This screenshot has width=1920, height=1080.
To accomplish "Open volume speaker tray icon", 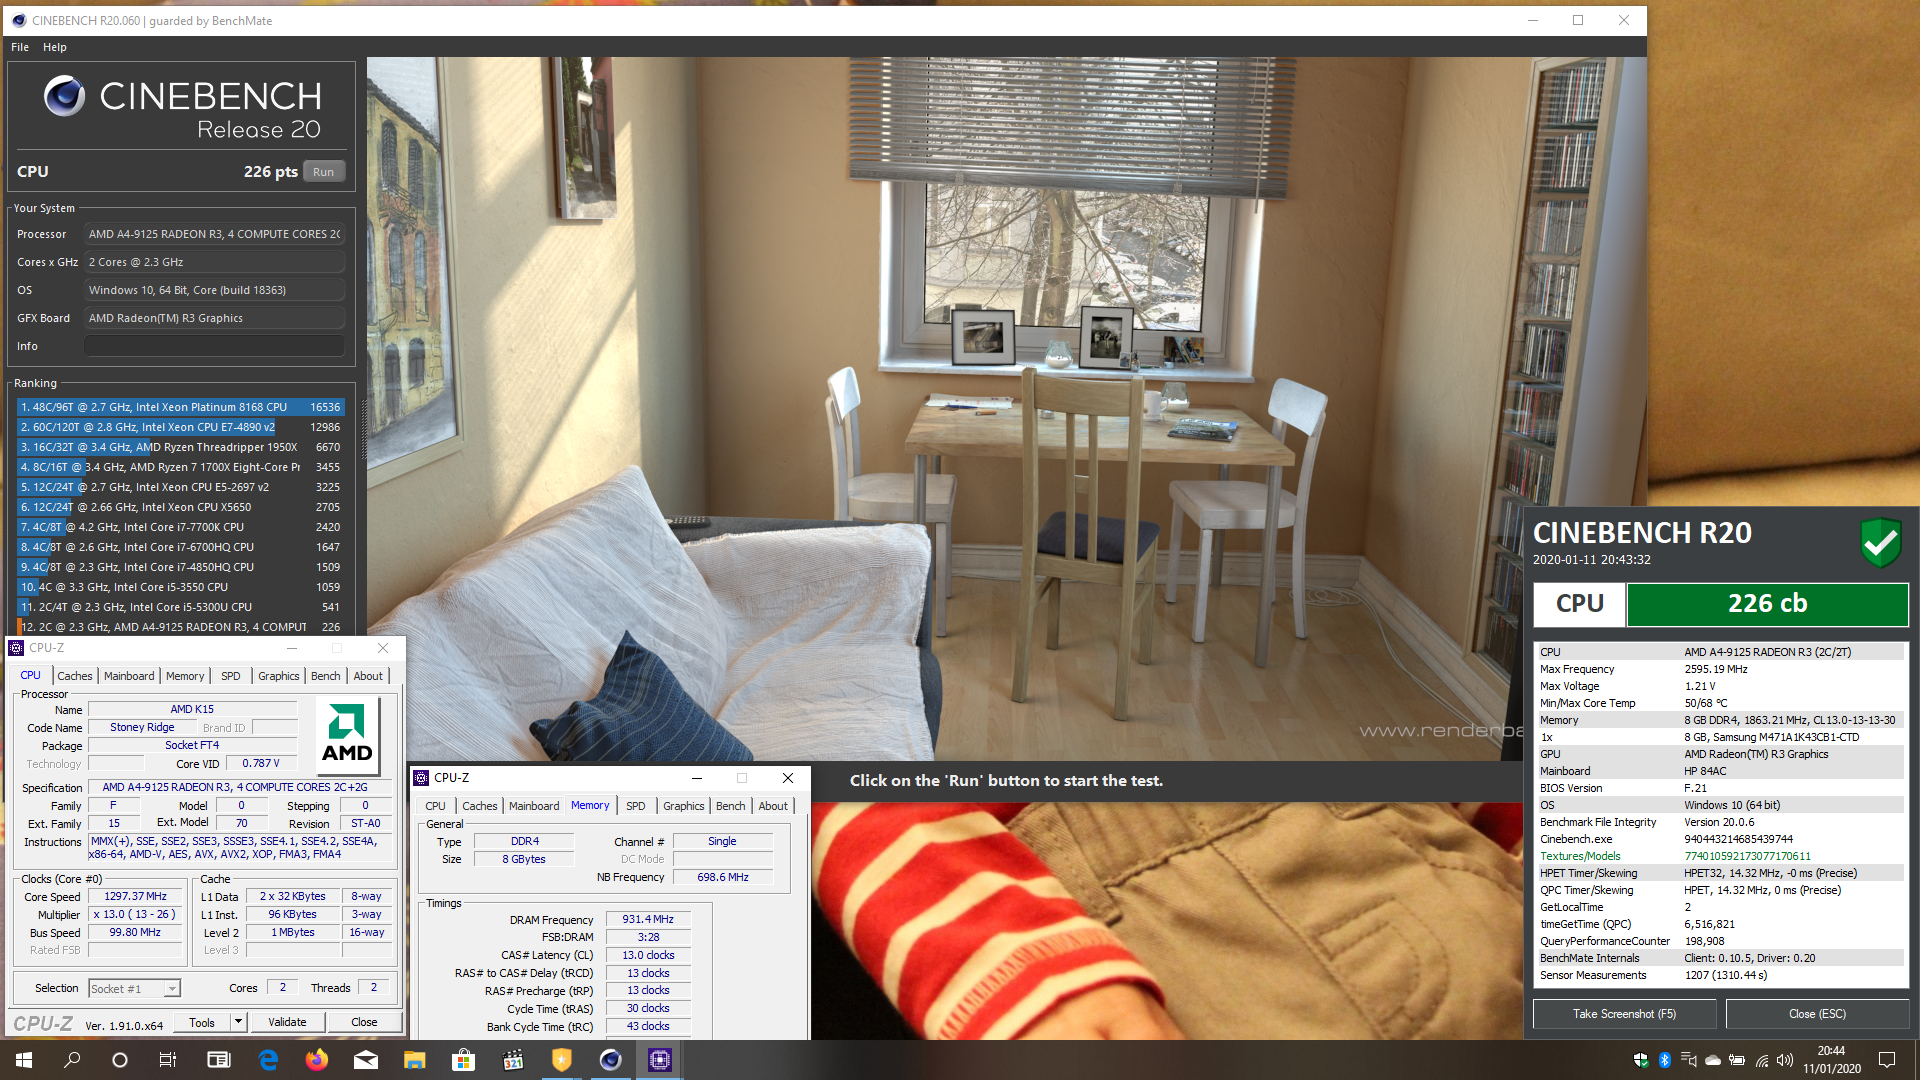I will (1785, 1060).
